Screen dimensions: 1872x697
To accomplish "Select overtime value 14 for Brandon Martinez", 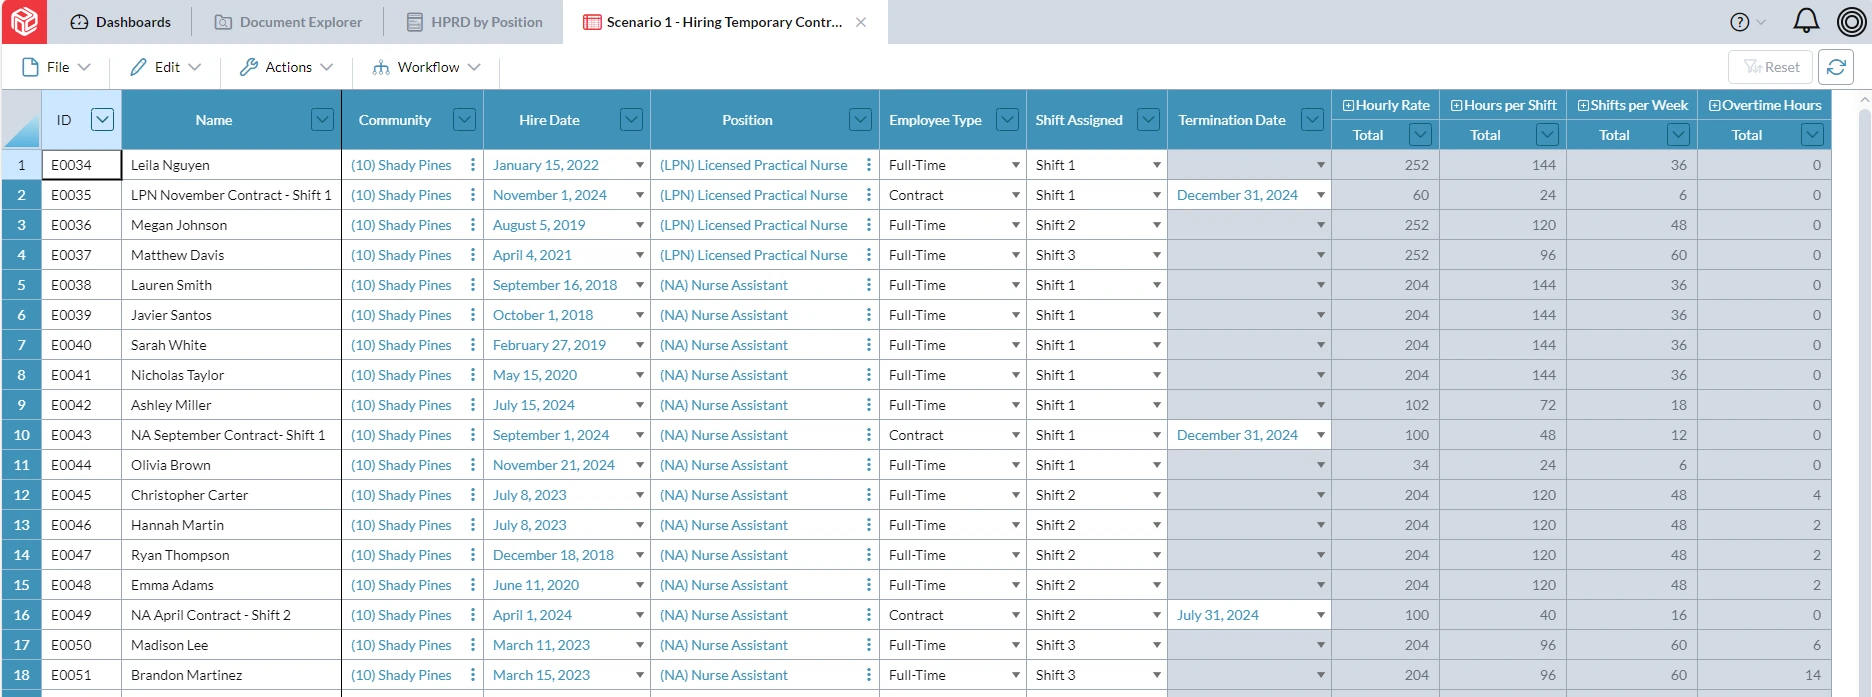I will click(x=1765, y=675).
